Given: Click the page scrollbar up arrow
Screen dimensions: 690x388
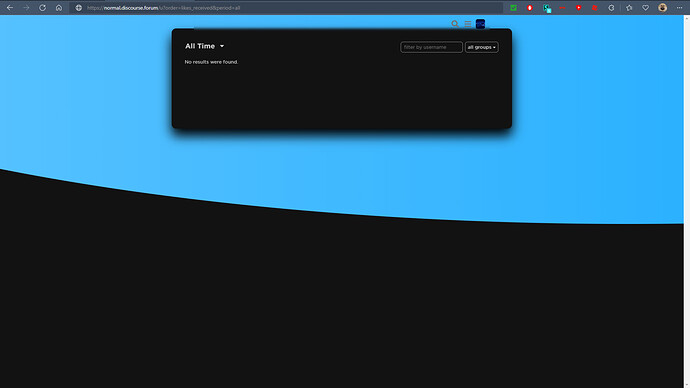Looking at the screenshot, I should (686, 18).
